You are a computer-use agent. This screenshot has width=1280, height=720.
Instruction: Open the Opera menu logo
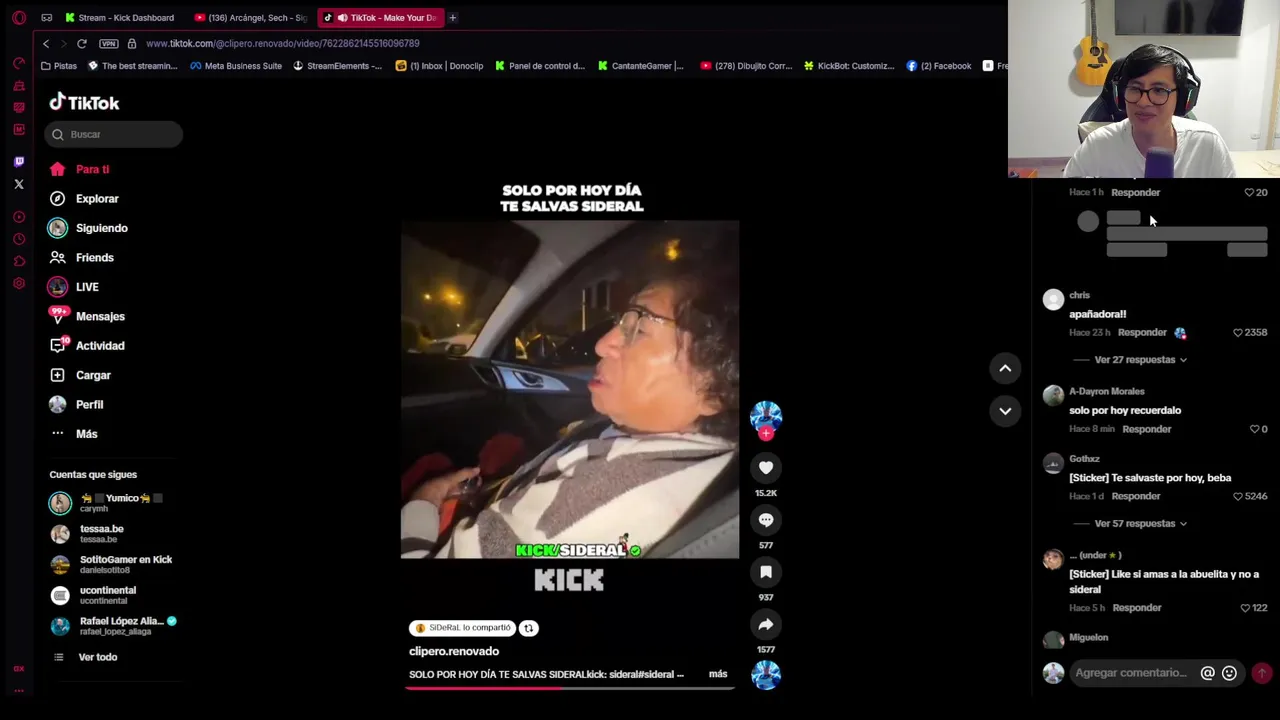(19, 17)
